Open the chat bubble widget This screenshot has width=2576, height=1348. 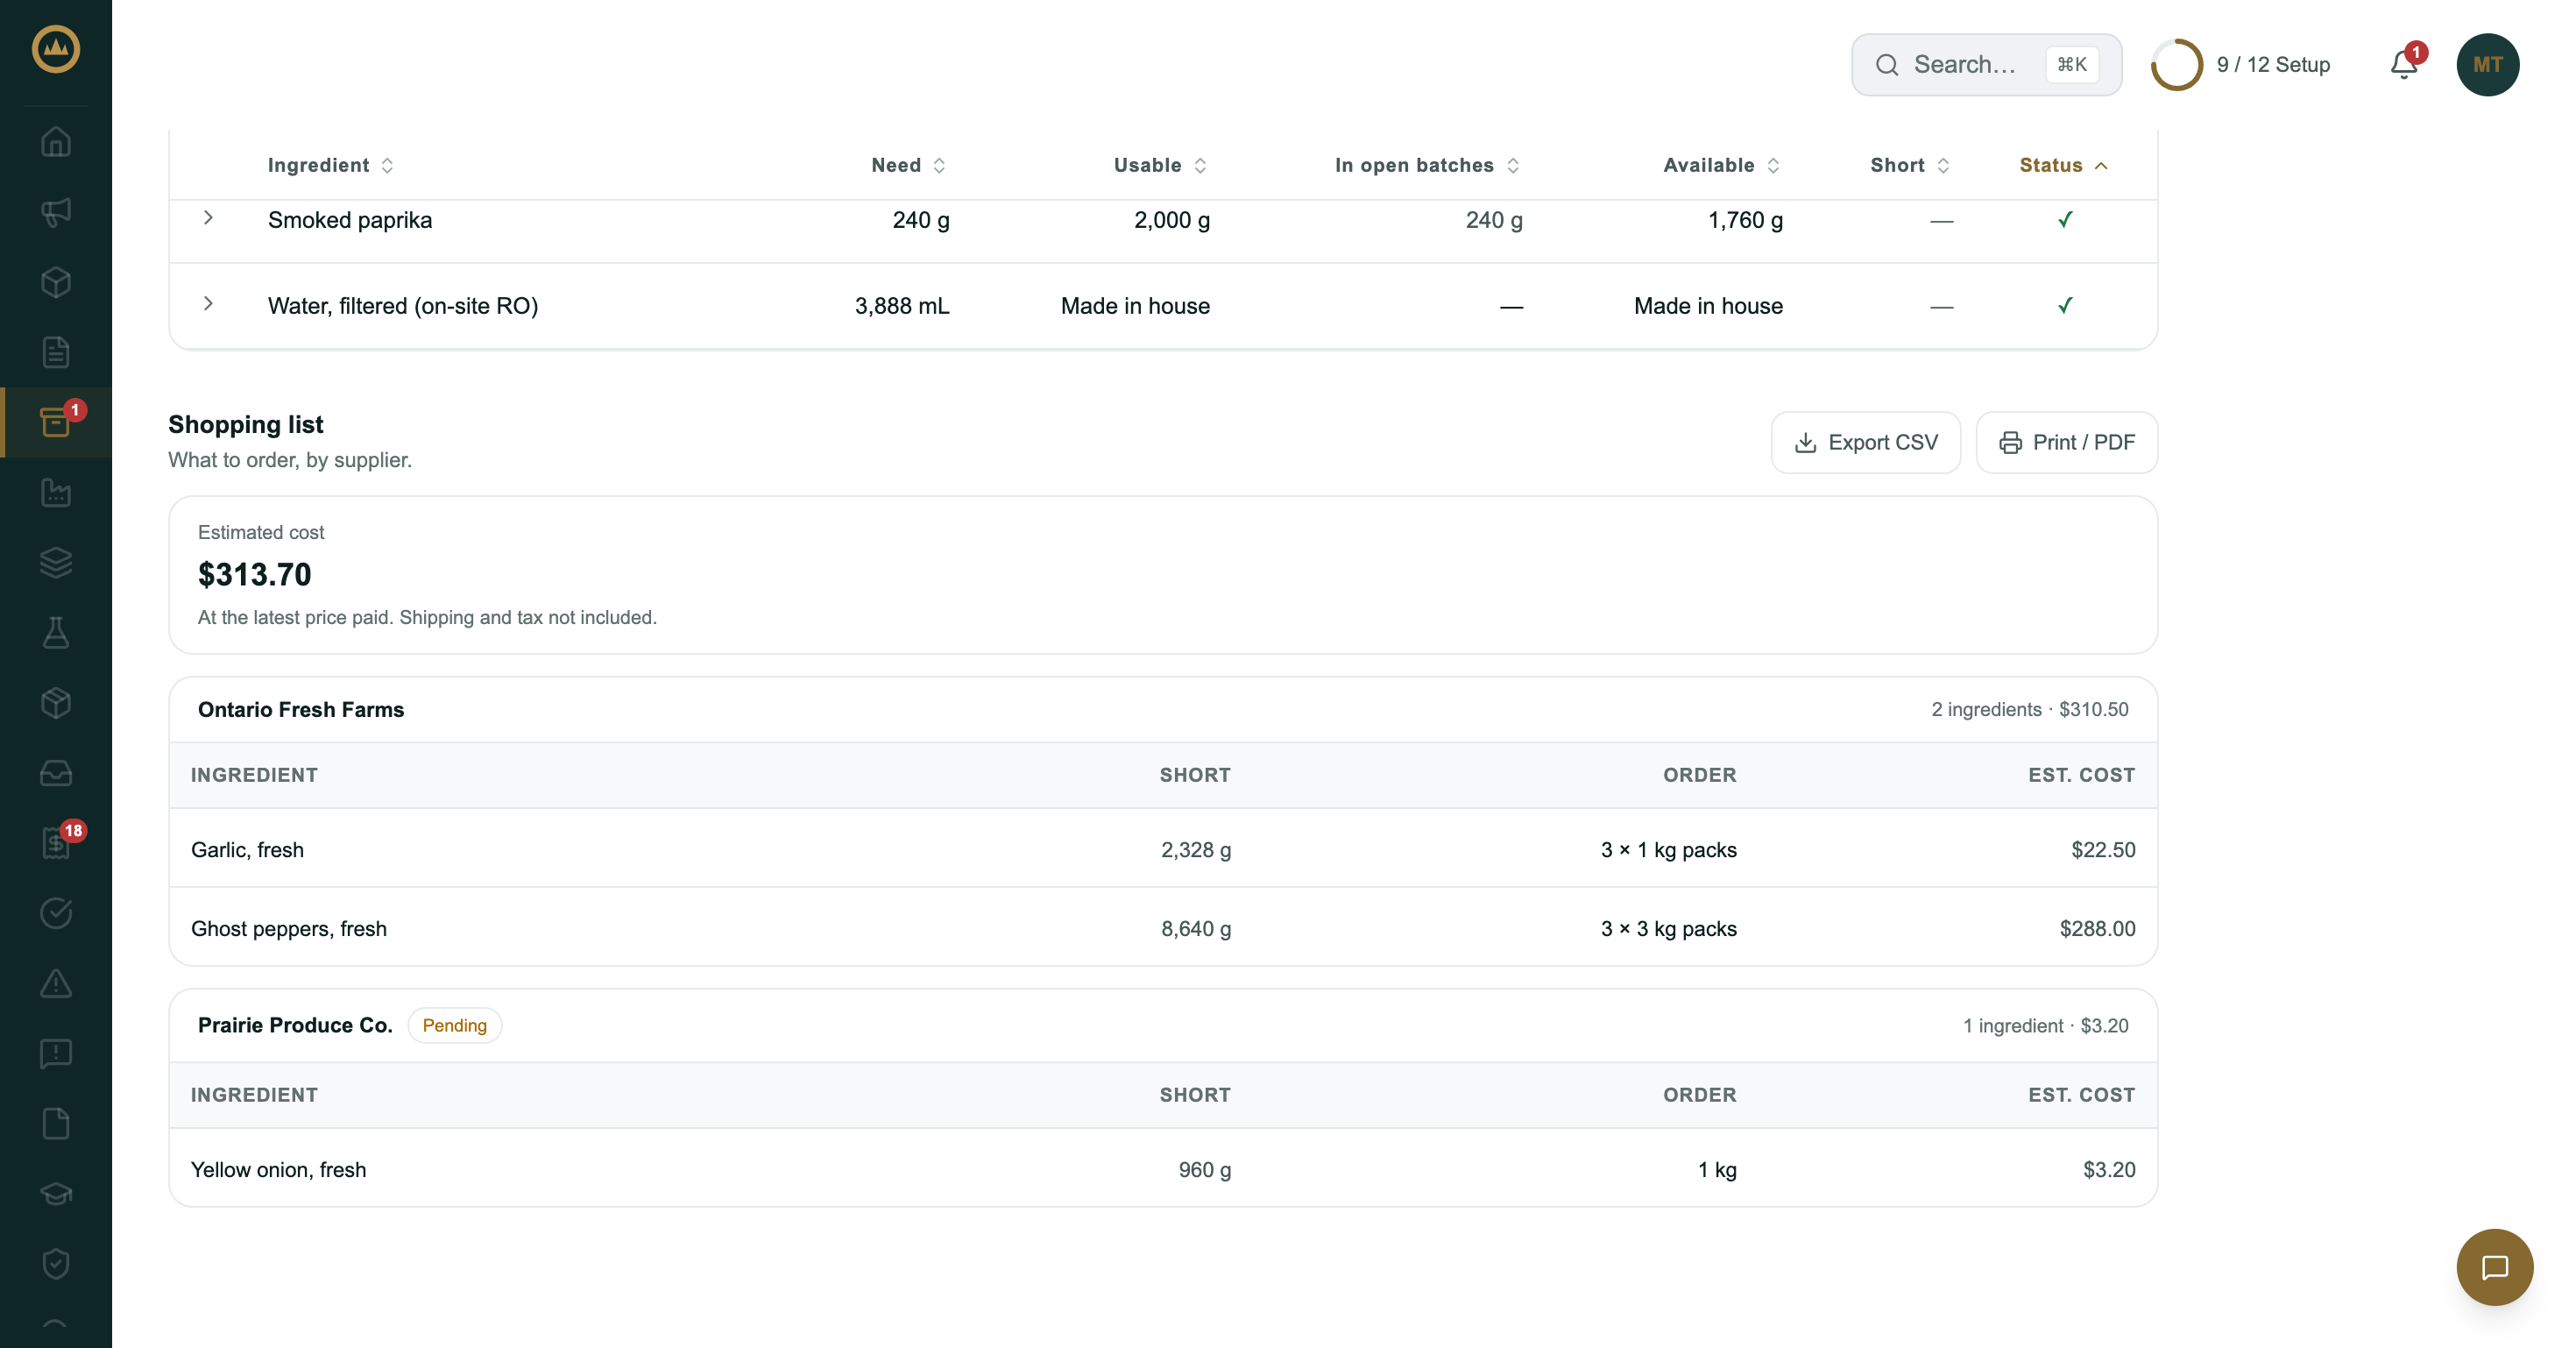pyautogui.click(x=2494, y=1267)
